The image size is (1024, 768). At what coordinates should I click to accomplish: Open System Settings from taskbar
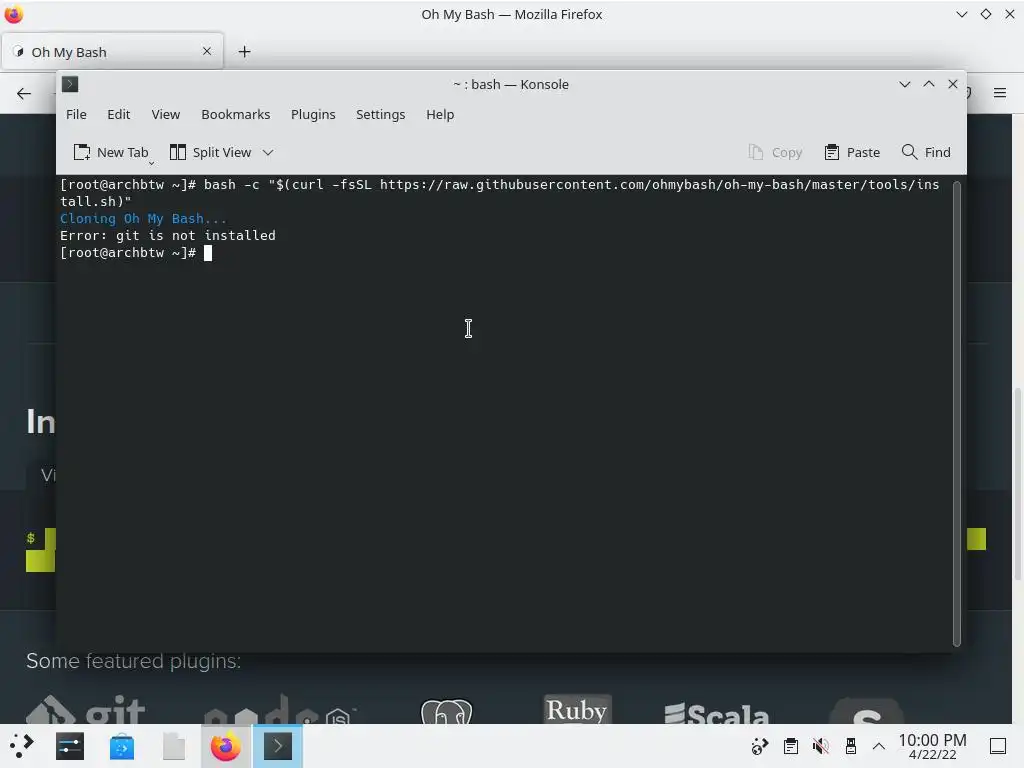pyautogui.click(x=70, y=746)
